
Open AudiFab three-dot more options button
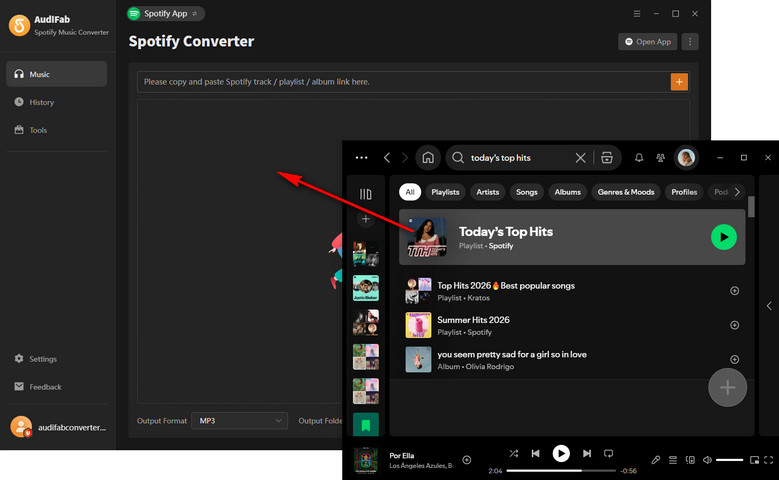(x=690, y=42)
